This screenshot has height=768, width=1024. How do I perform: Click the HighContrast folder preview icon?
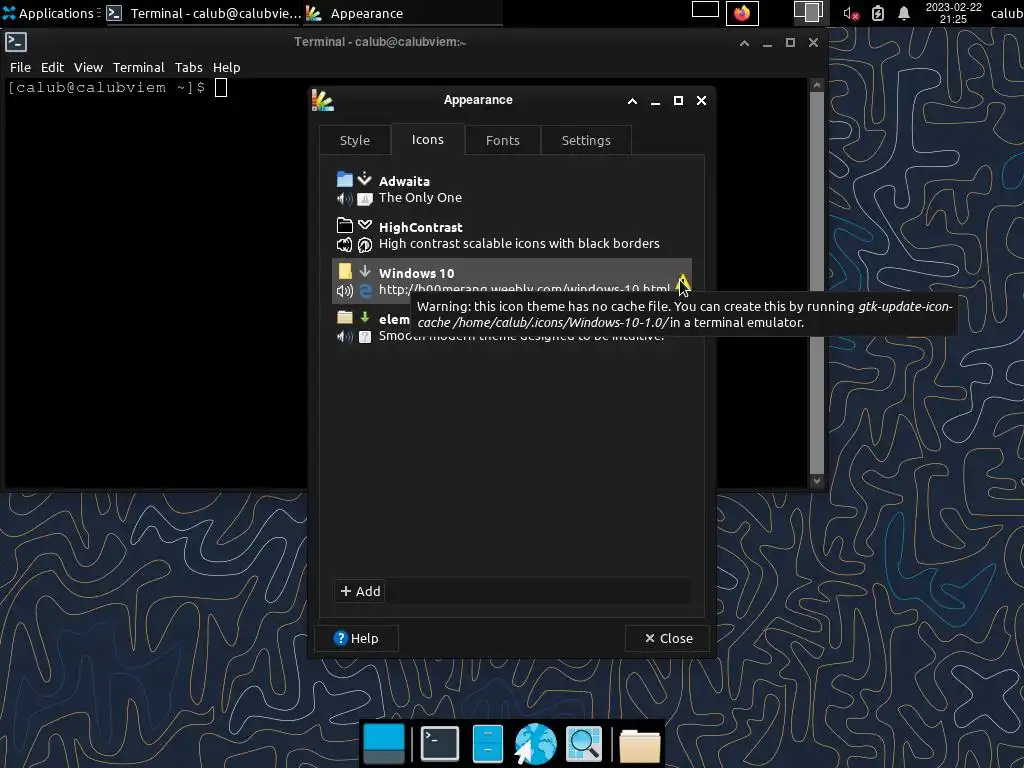click(345, 225)
